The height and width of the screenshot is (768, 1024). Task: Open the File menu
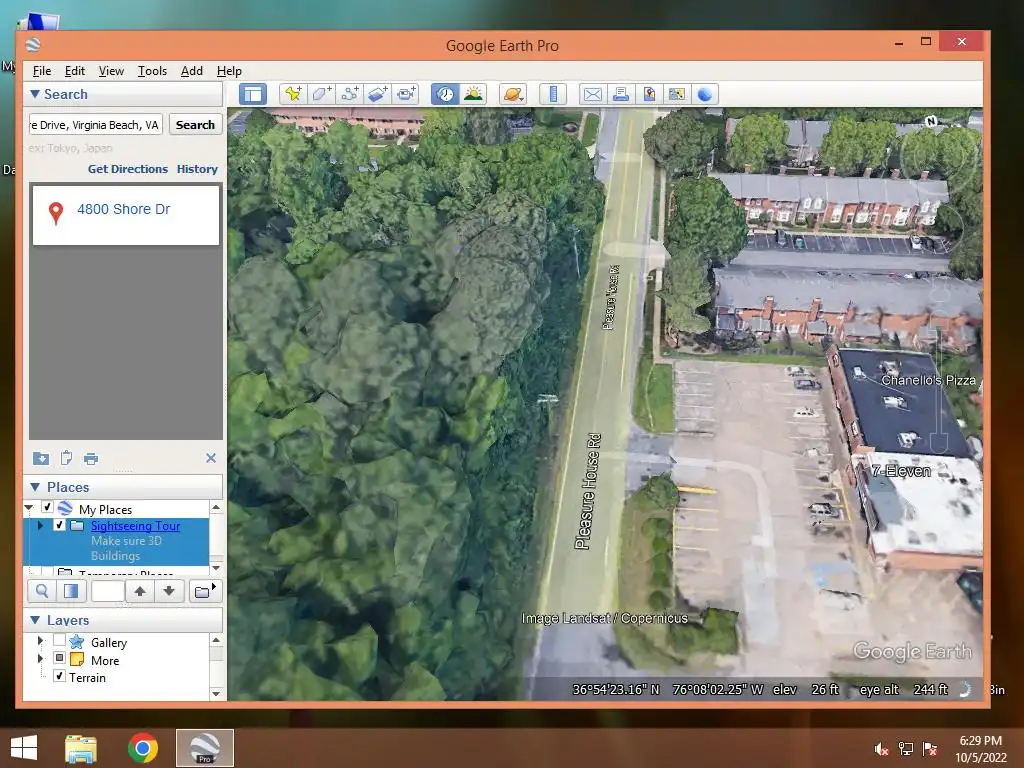pyautogui.click(x=42, y=71)
